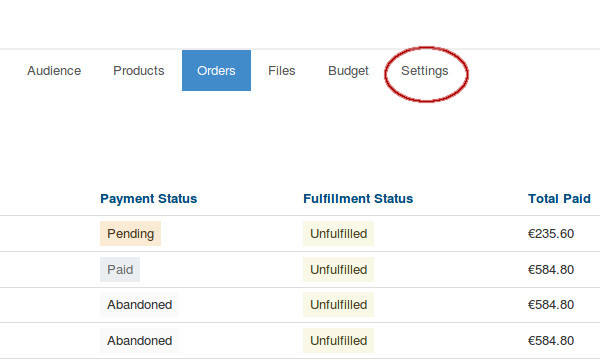Image resolution: width=600 pixels, height=360 pixels.
Task: Select the €584.80 amount in Paid row
Action: [x=551, y=269]
